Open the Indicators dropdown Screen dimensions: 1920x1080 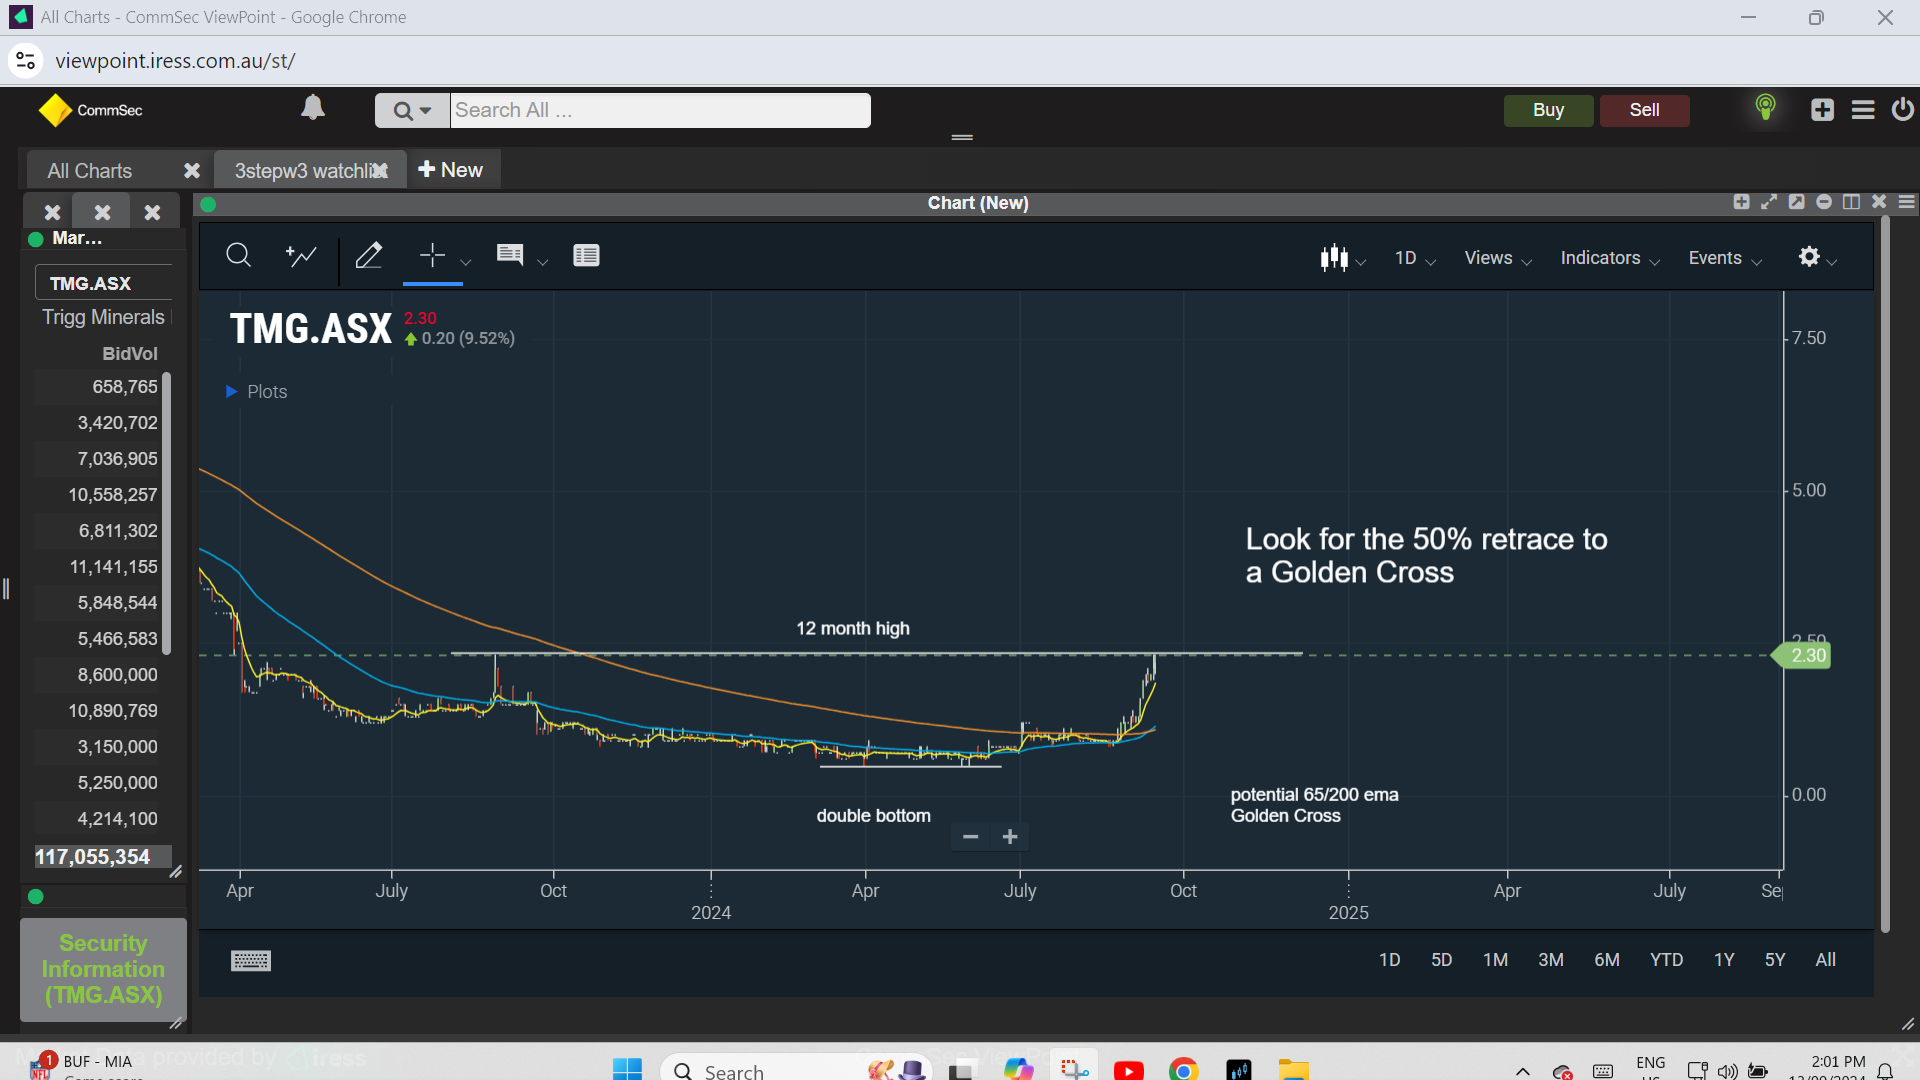click(1610, 258)
